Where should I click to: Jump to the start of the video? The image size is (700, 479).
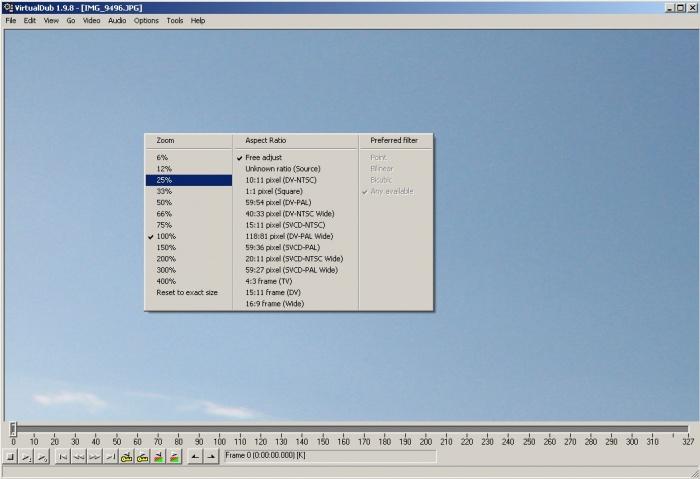click(x=63, y=457)
